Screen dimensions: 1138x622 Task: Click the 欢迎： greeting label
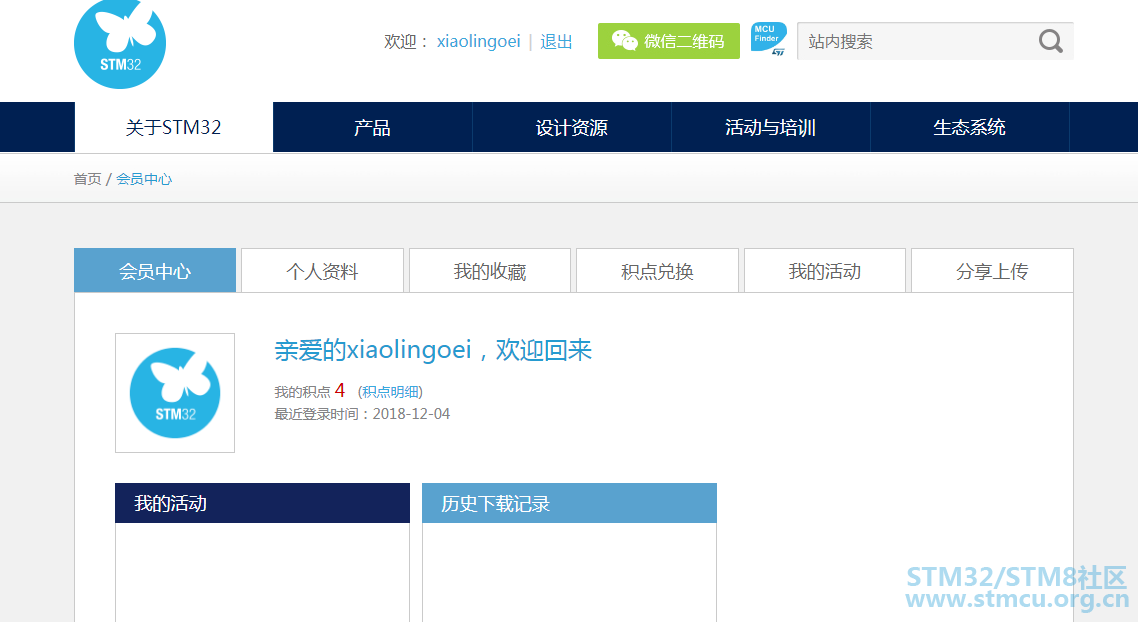click(x=406, y=41)
